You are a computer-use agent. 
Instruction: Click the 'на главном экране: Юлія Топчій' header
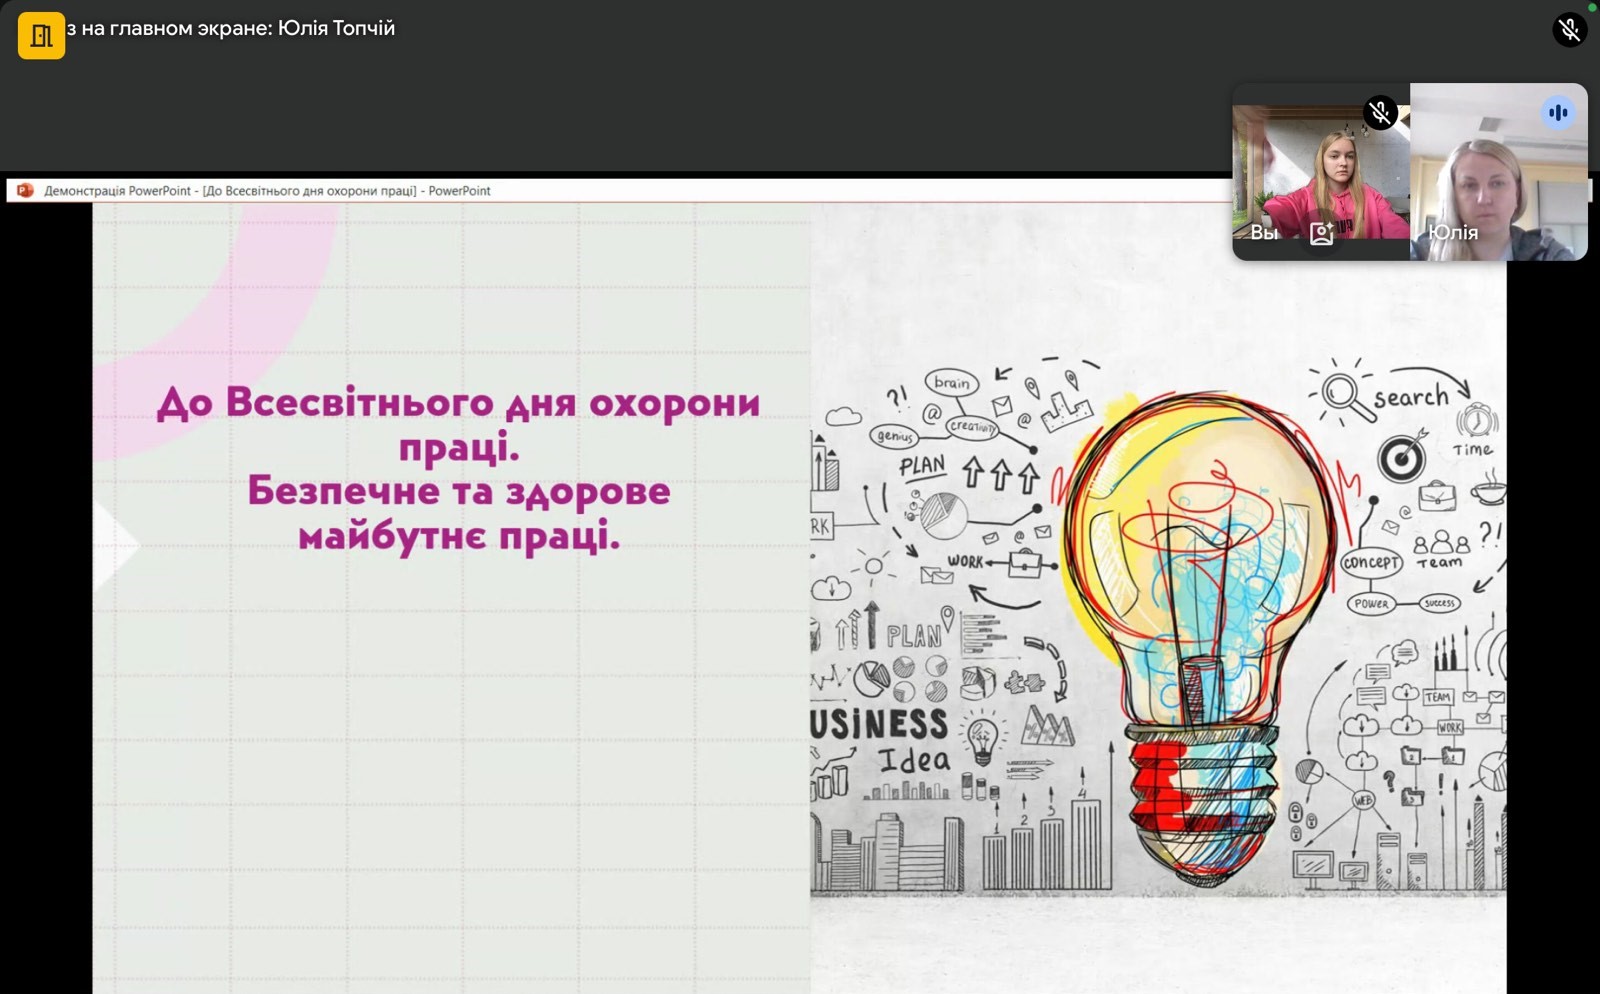coord(232,29)
